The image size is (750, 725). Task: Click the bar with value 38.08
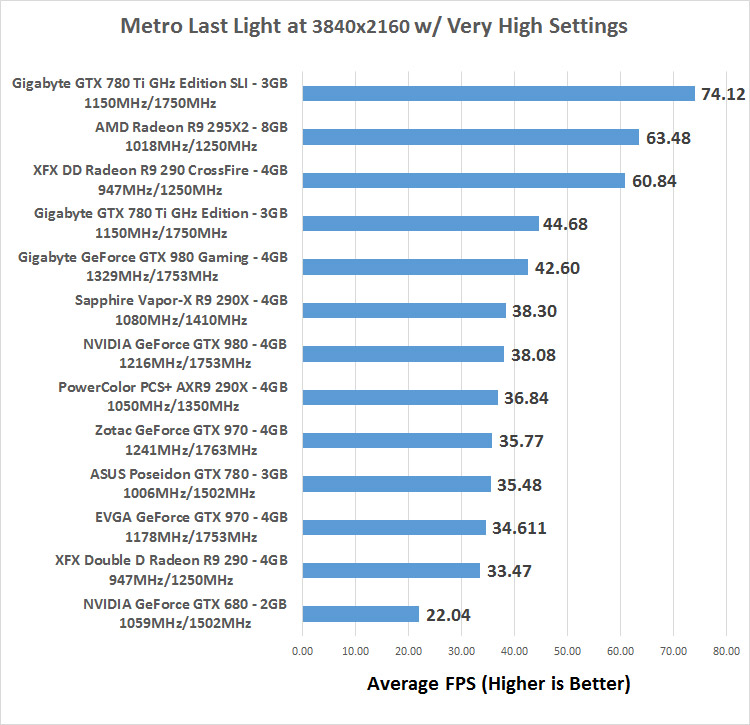(403, 354)
